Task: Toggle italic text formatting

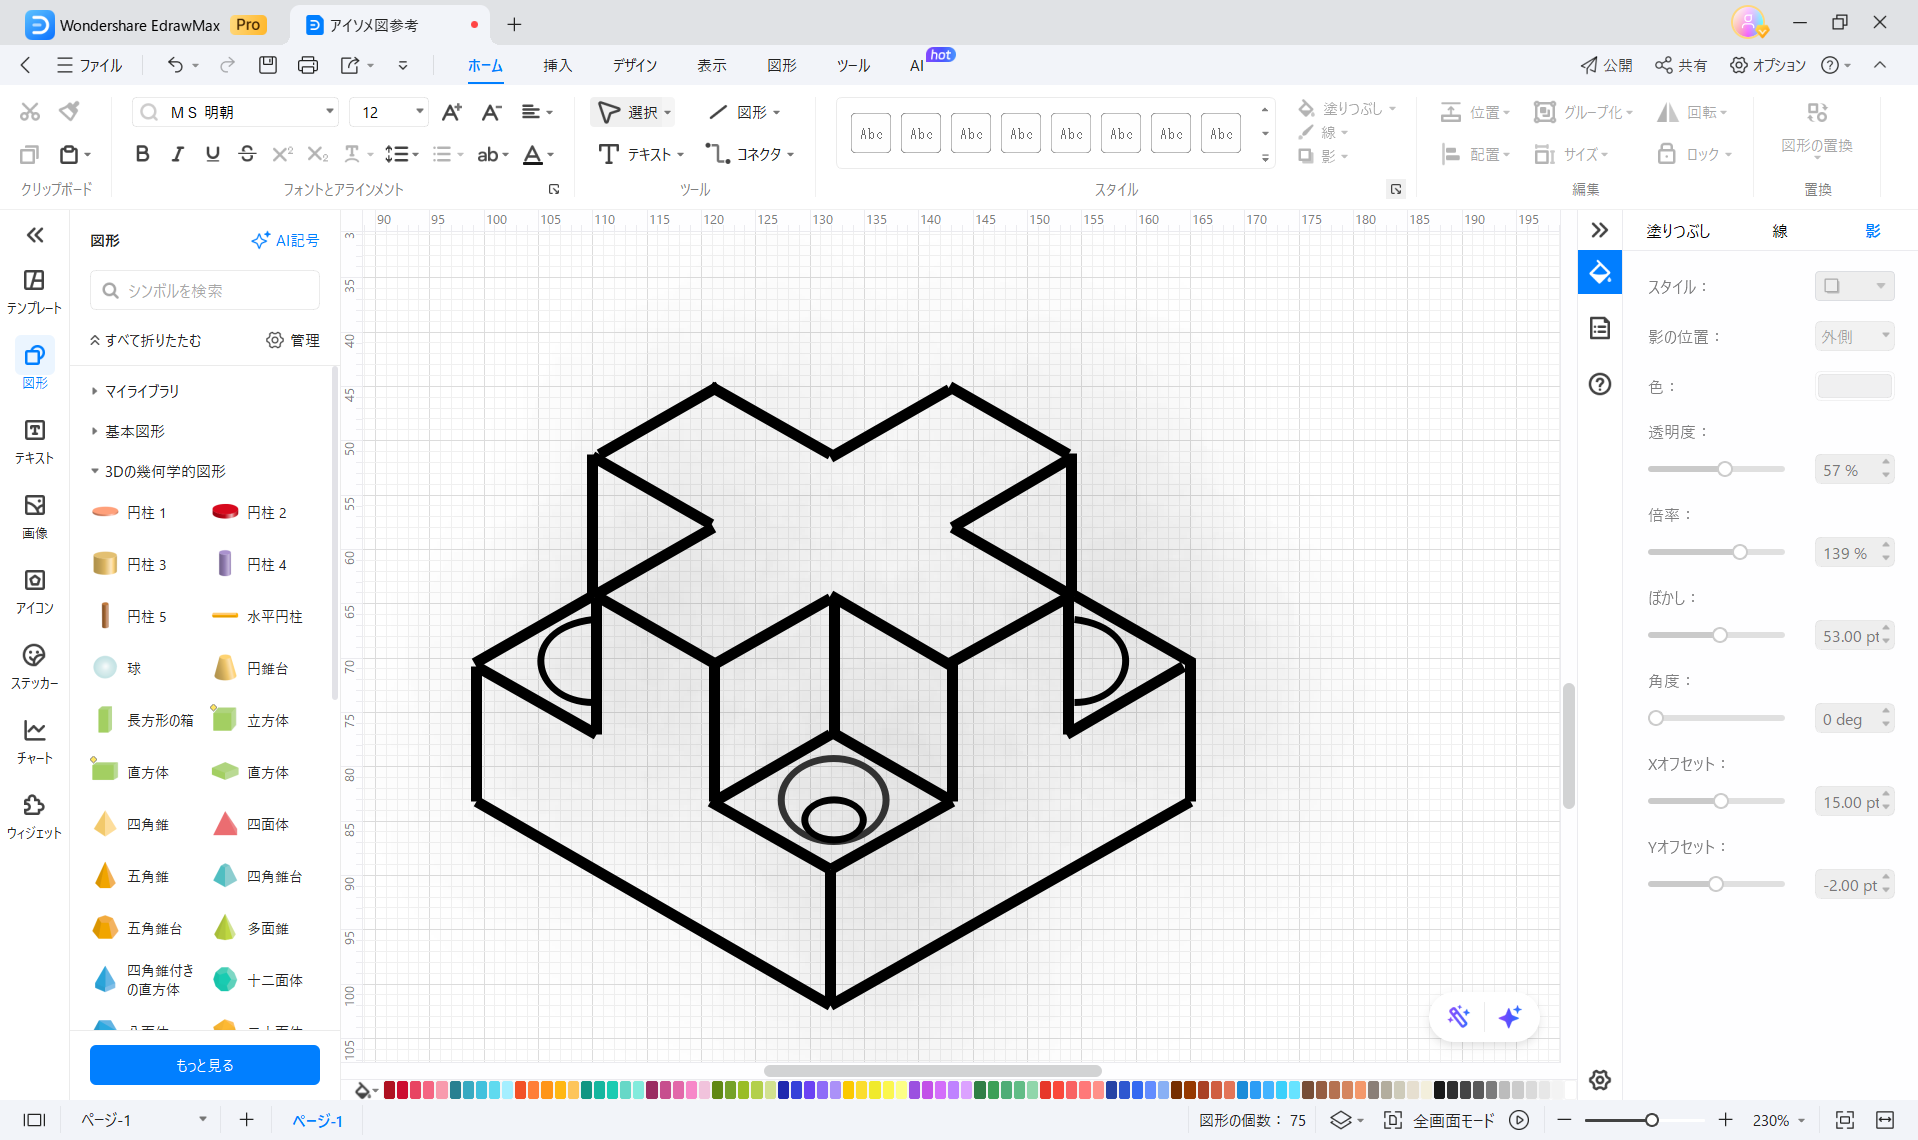Action: coord(177,154)
